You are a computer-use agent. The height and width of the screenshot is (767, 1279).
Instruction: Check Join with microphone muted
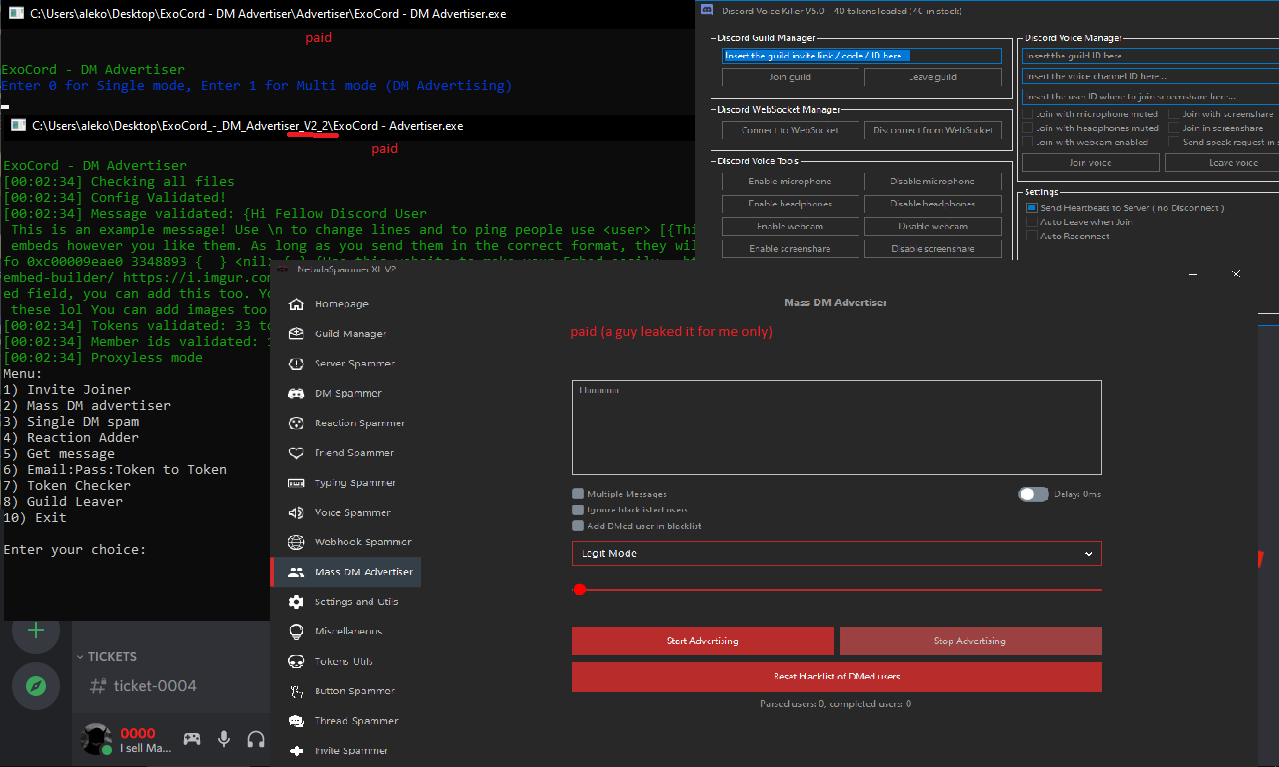click(x=1026, y=113)
